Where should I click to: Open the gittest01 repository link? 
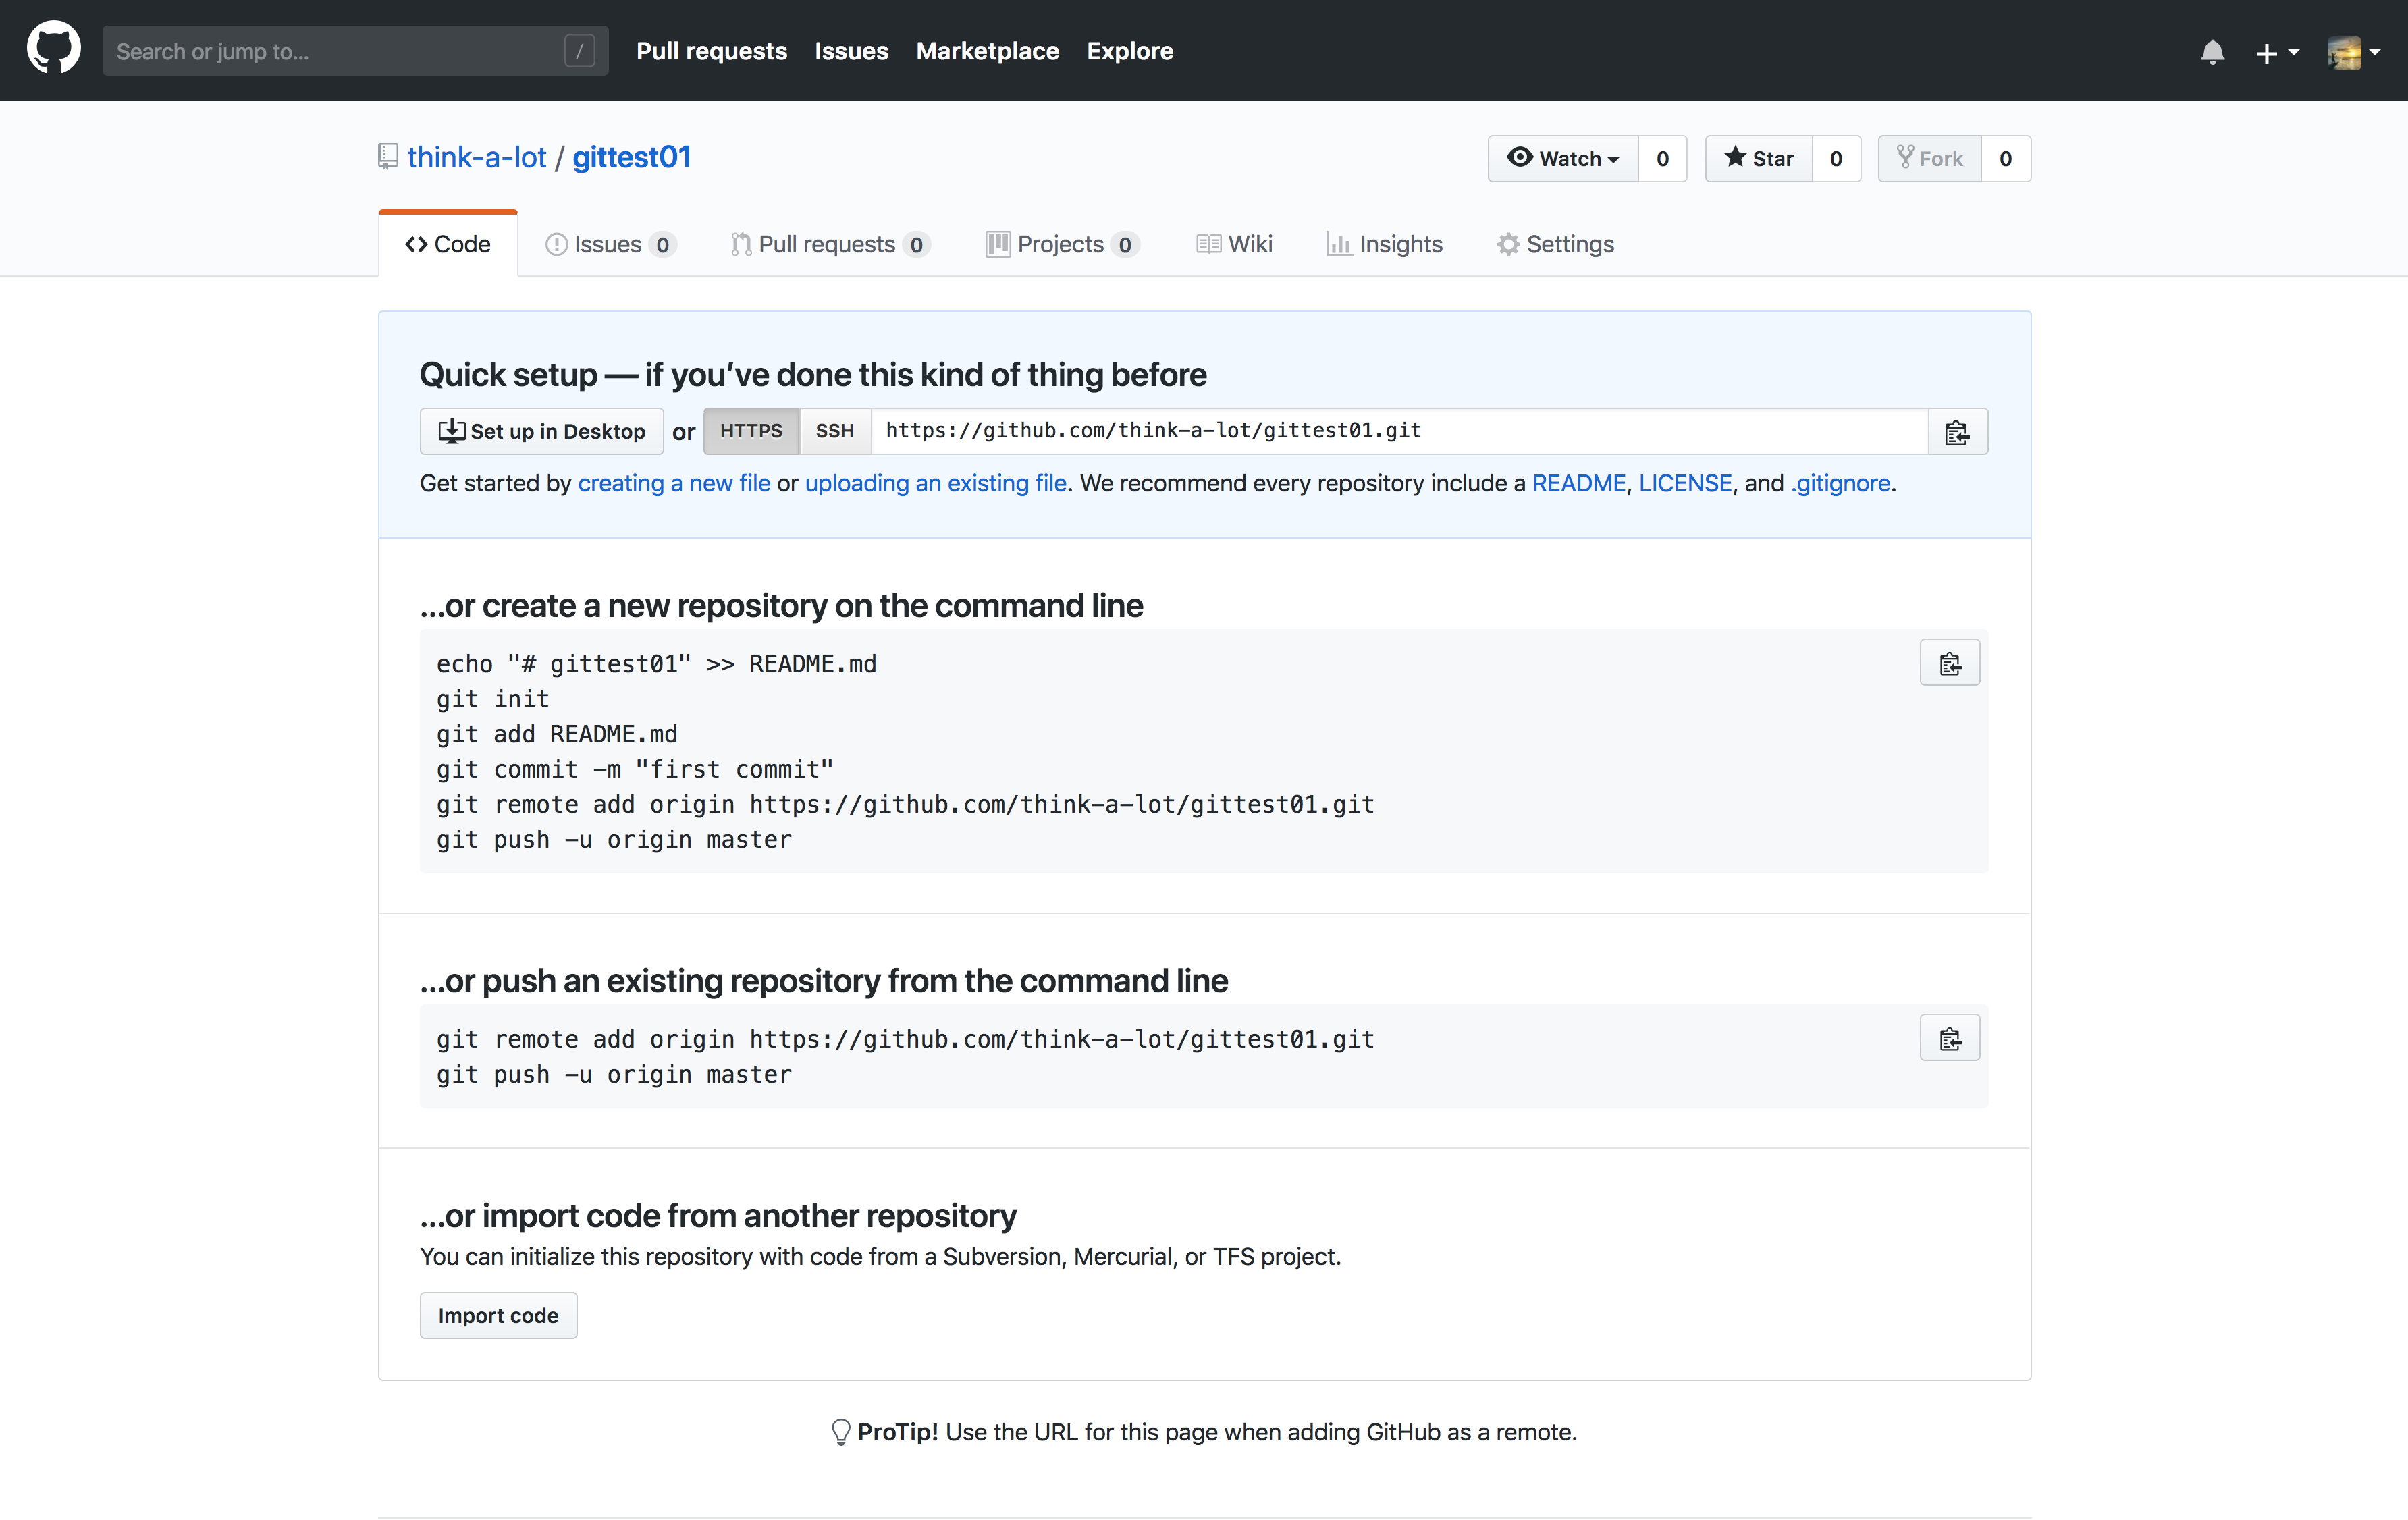click(x=631, y=157)
